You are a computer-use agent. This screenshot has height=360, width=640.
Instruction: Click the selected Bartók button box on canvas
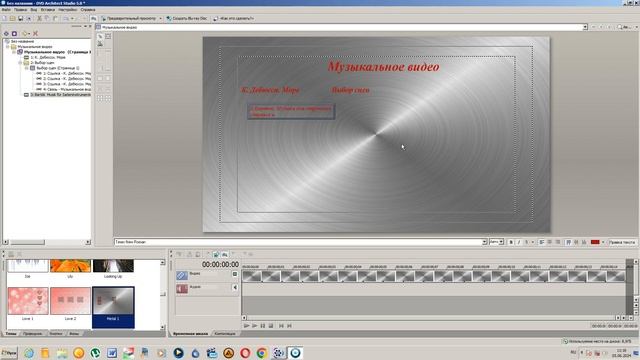coord(291,111)
